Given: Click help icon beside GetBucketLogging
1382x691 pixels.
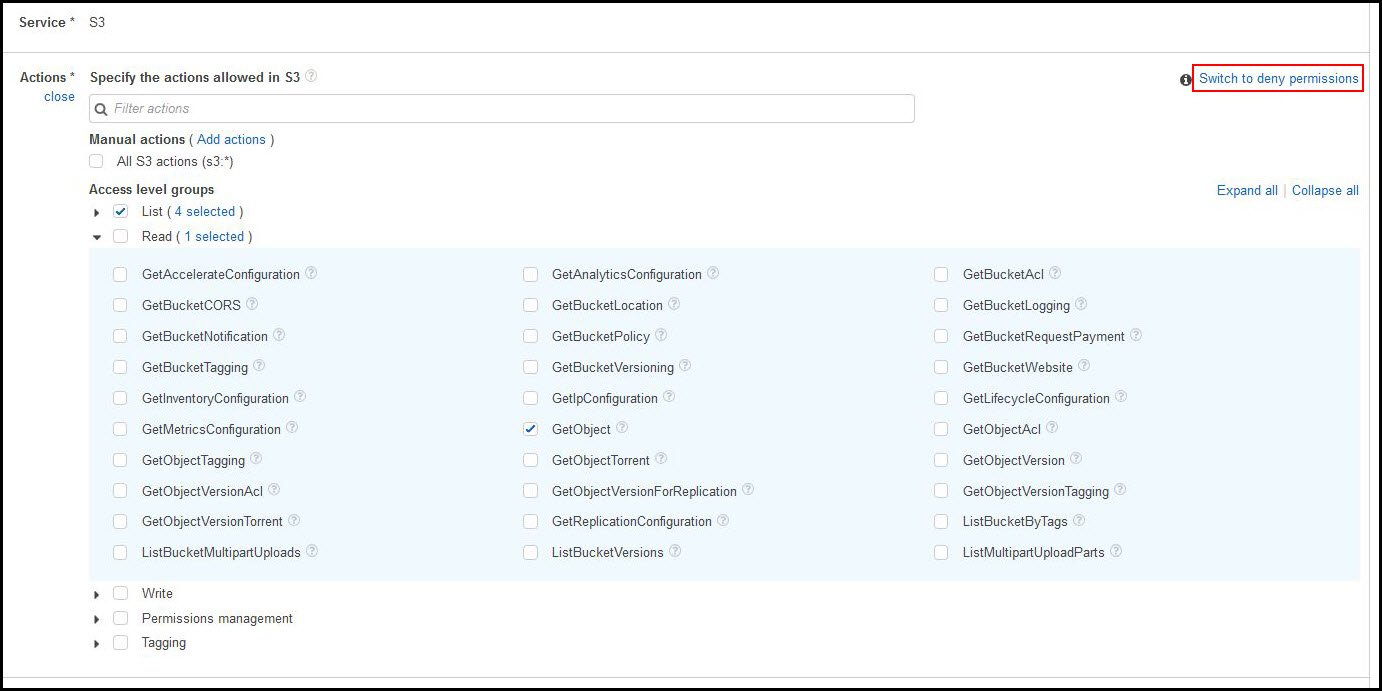Looking at the screenshot, I should (1081, 304).
